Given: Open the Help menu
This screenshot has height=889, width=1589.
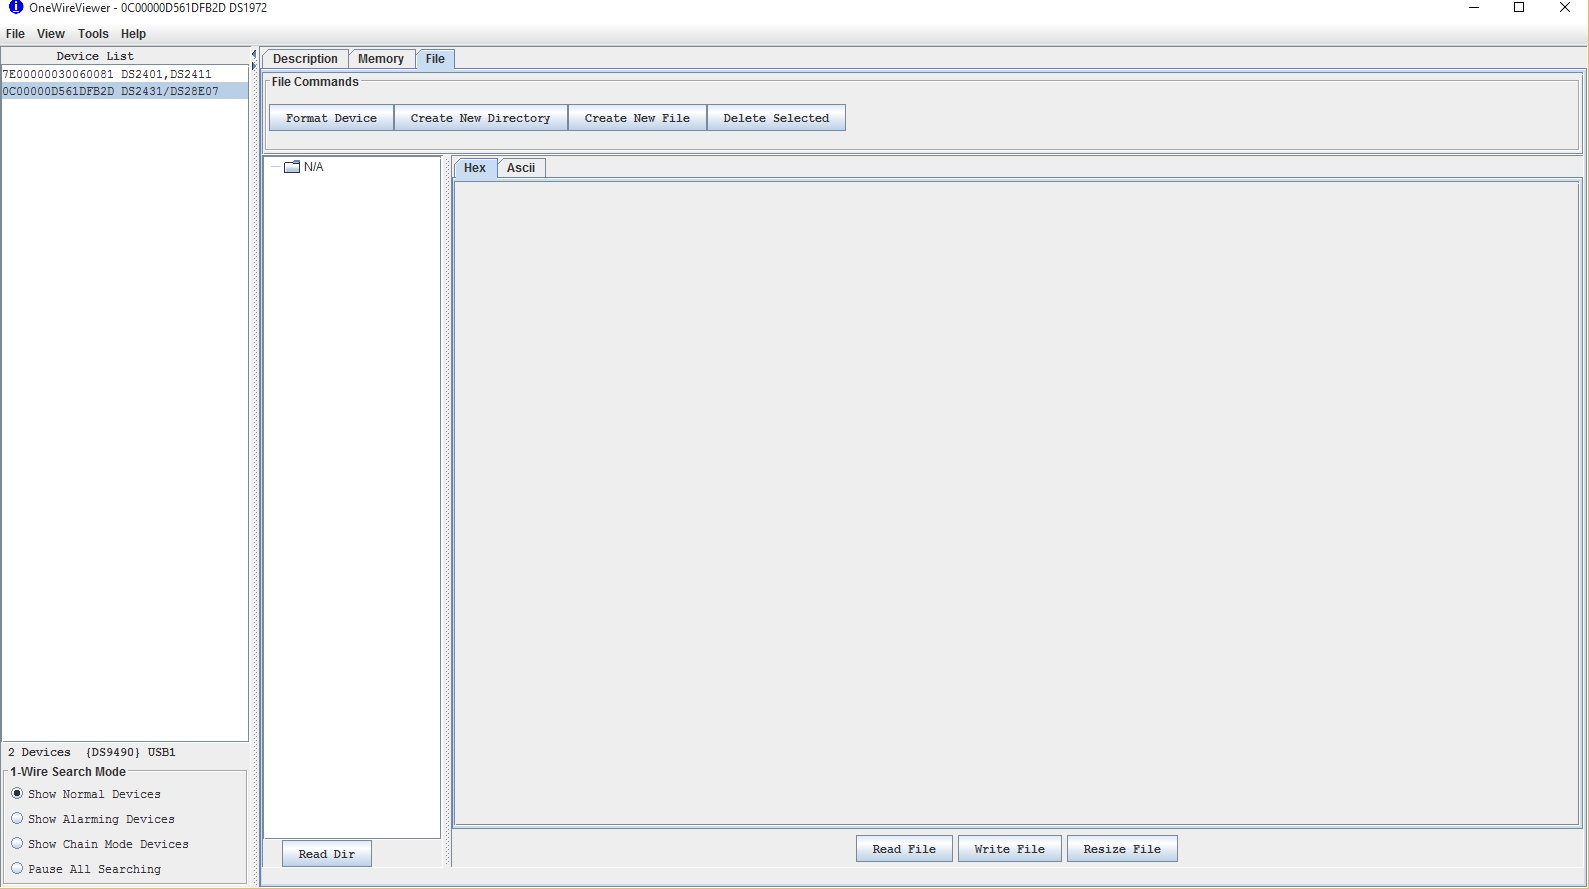Looking at the screenshot, I should [133, 34].
